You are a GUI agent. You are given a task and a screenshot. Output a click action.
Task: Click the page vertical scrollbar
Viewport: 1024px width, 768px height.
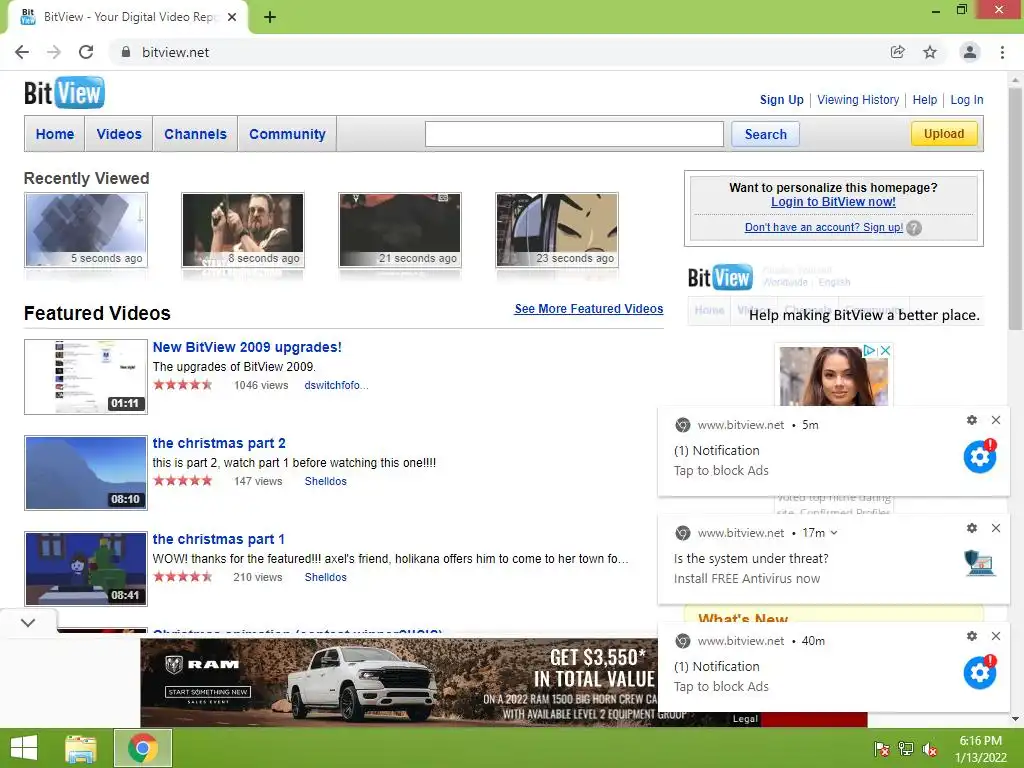pyautogui.click(x=1016, y=209)
